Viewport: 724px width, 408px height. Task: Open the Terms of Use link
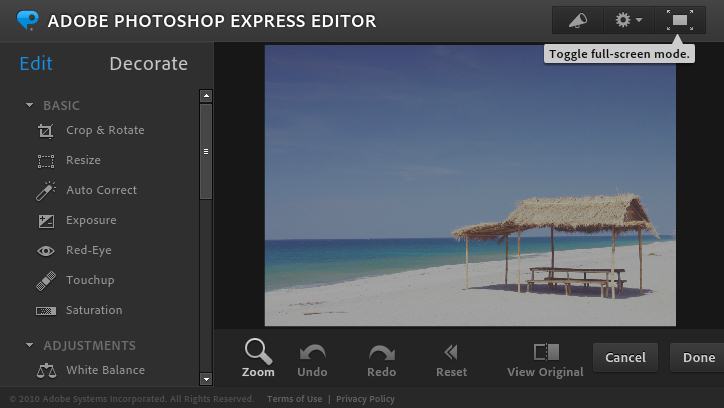tap(295, 399)
